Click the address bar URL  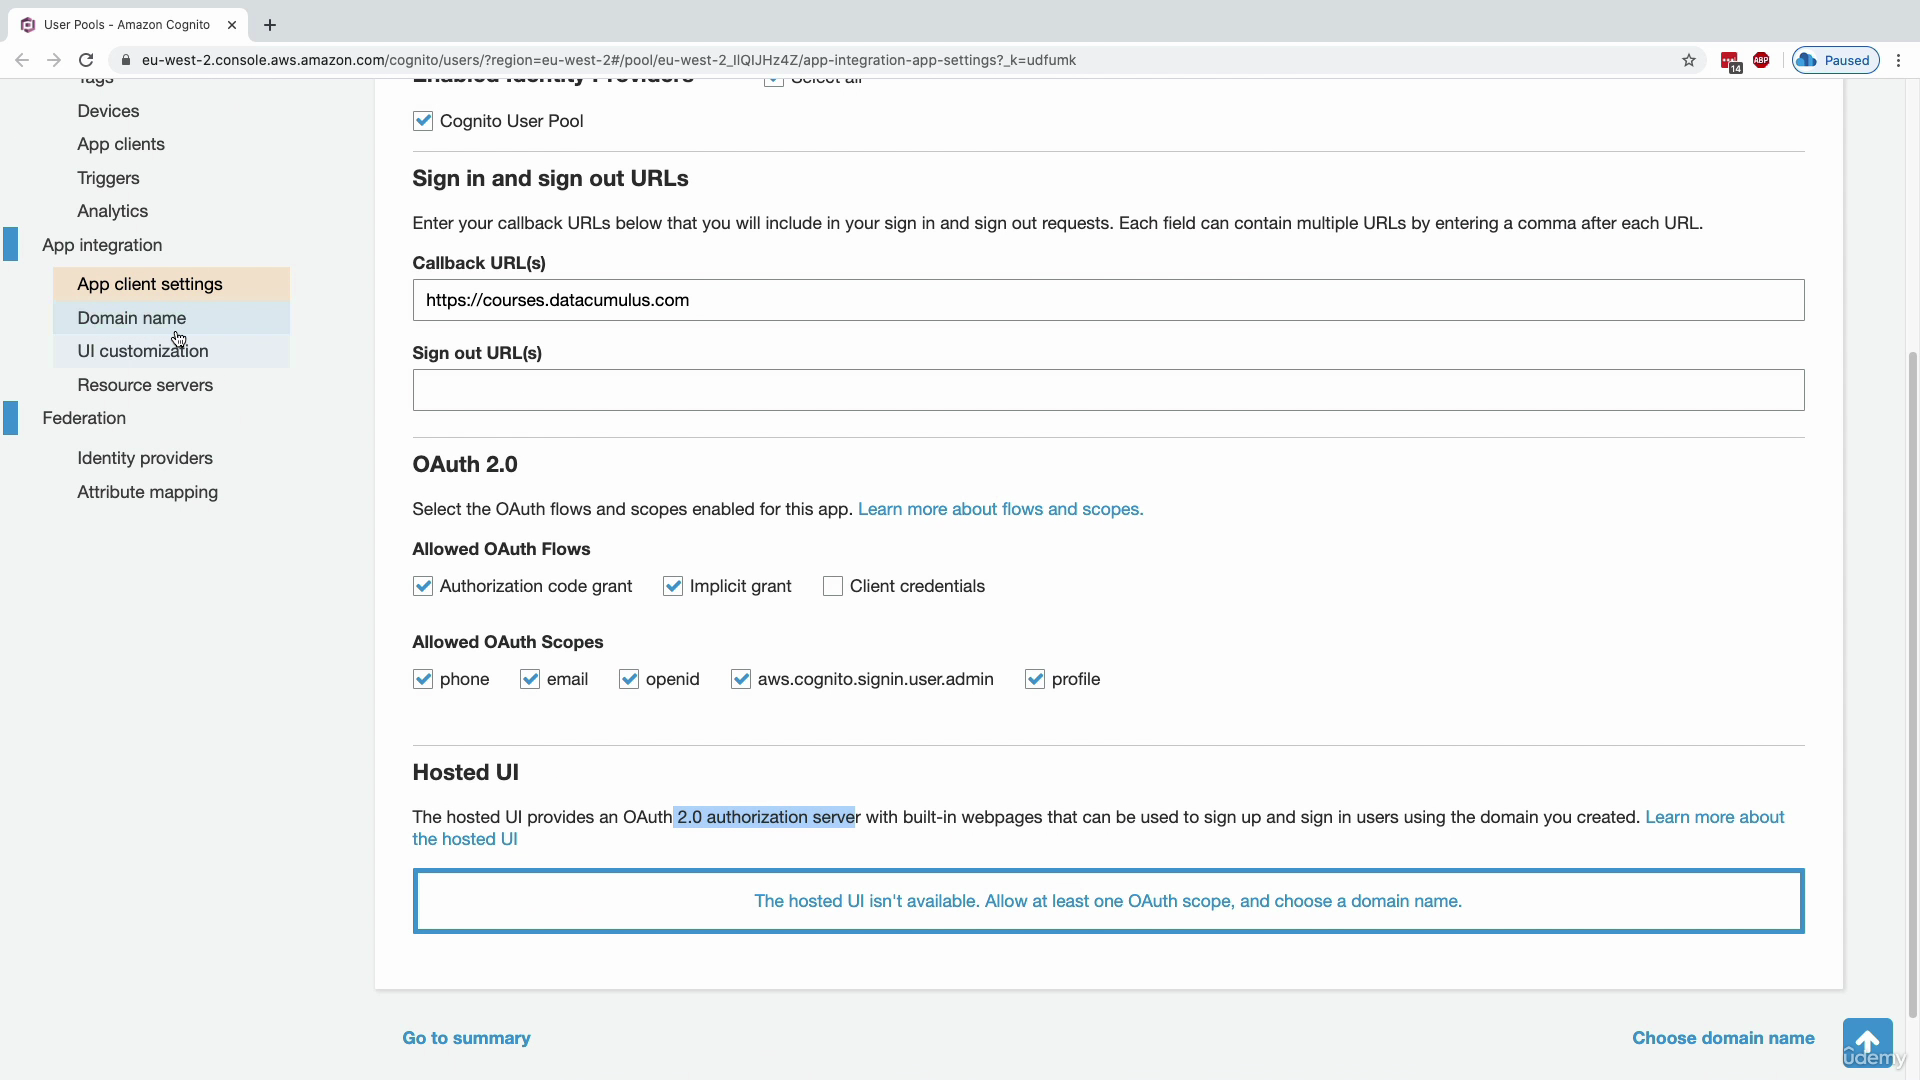608,60
